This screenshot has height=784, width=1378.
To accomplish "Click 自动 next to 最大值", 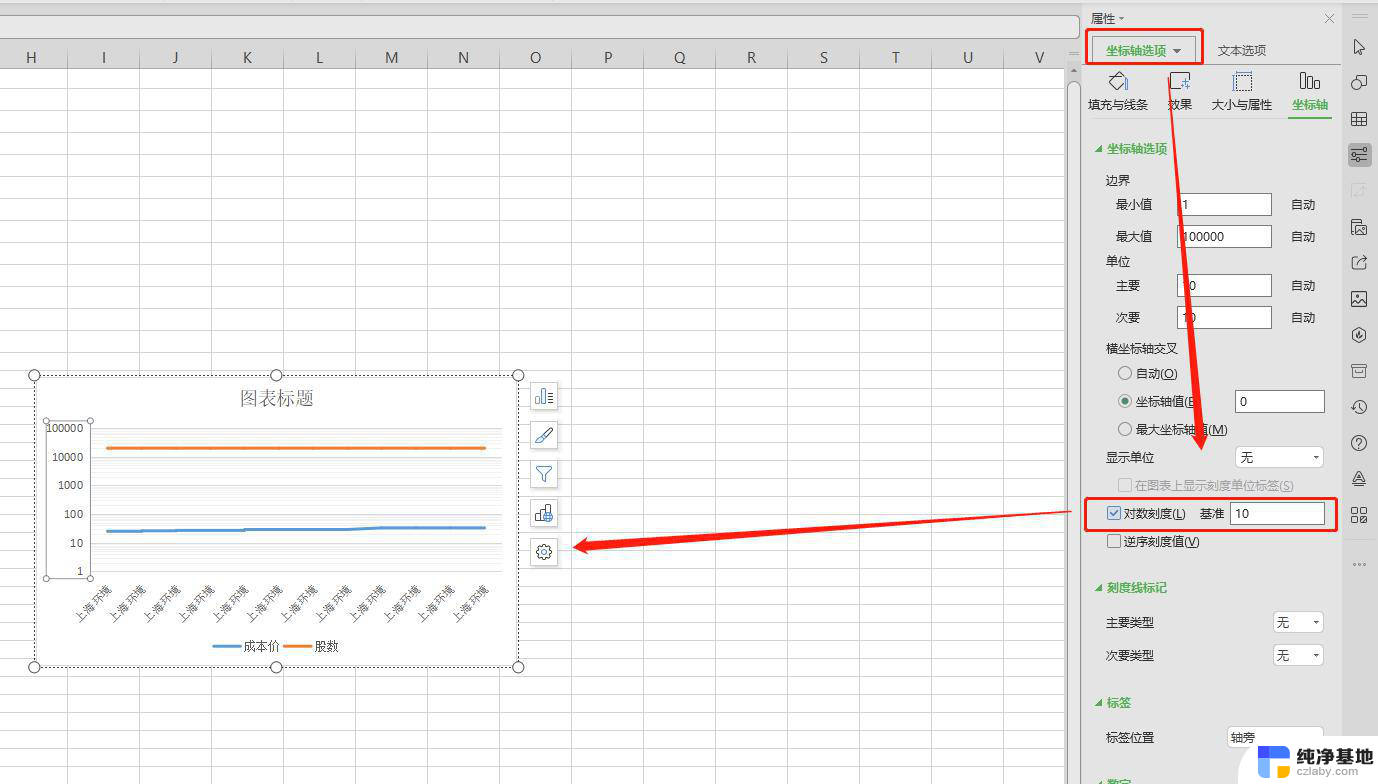I will click(1303, 236).
